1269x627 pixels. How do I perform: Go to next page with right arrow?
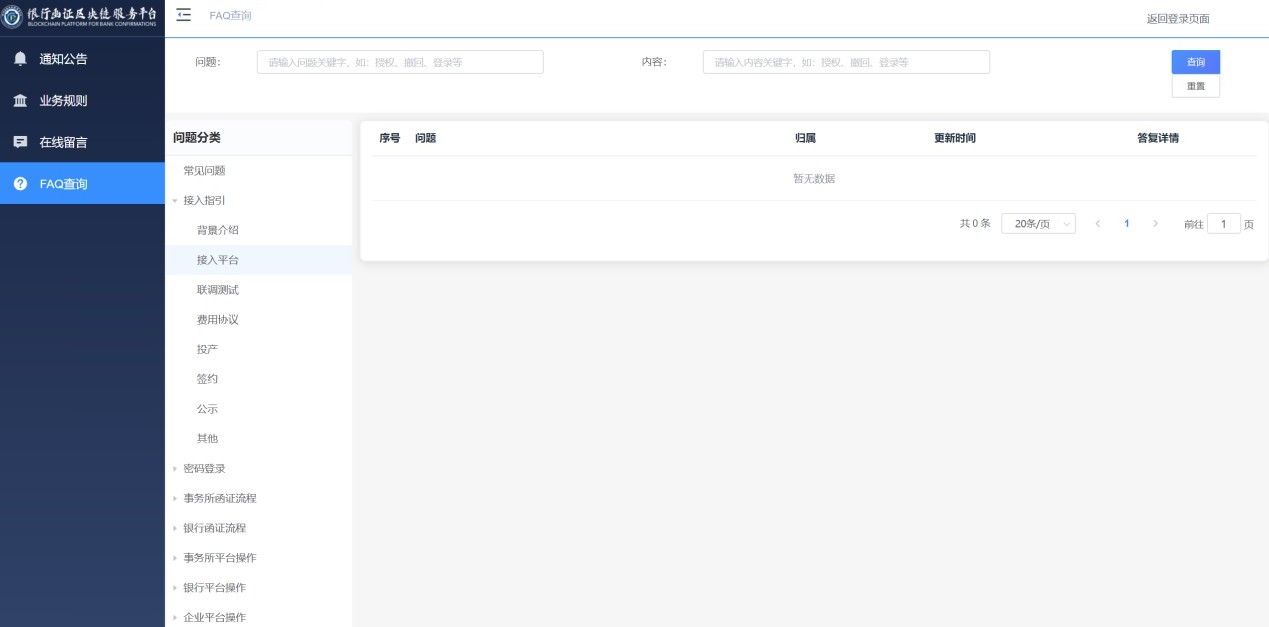point(1156,224)
